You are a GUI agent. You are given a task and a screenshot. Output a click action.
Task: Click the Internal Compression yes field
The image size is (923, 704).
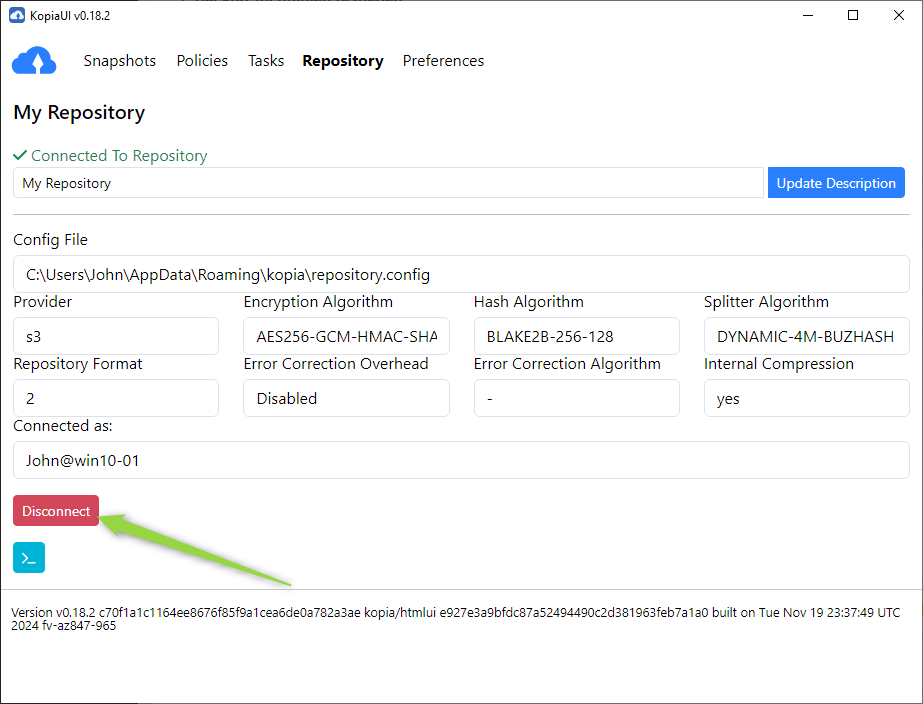(807, 399)
